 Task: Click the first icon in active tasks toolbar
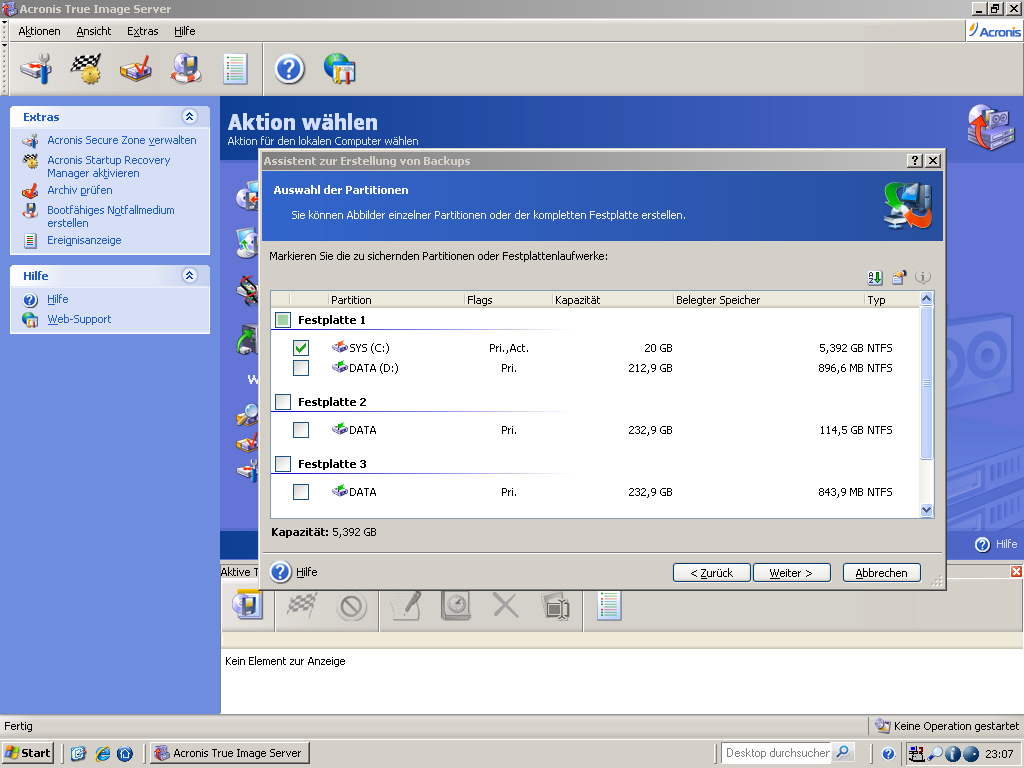[248, 606]
